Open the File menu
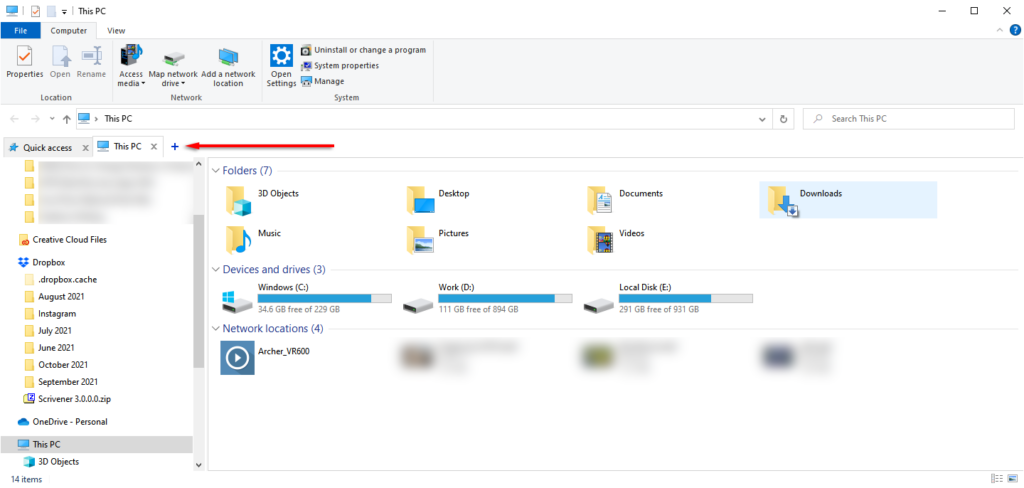Screen dimensions: 1024x488 coord(20,30)
